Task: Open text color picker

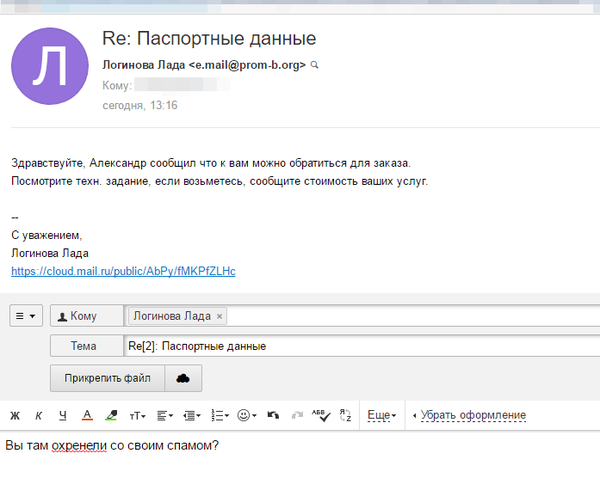Action: (87, 415)
